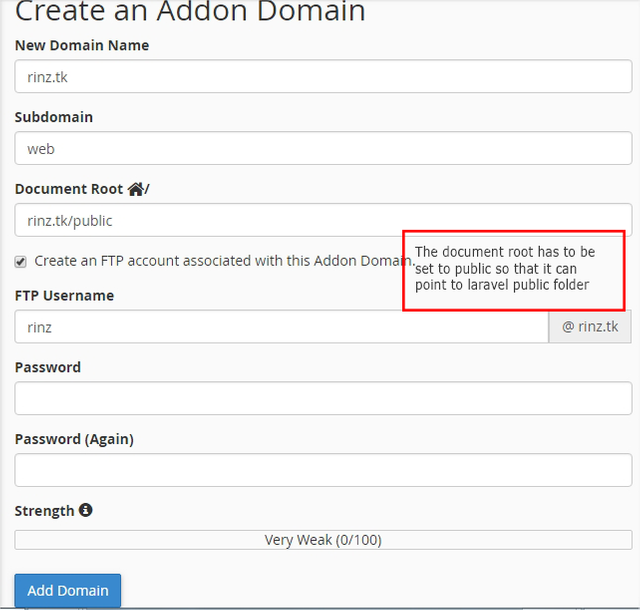The height and width of the screenshot is (610, 640).
Task: Click the Strength label text
Action: 44,511
